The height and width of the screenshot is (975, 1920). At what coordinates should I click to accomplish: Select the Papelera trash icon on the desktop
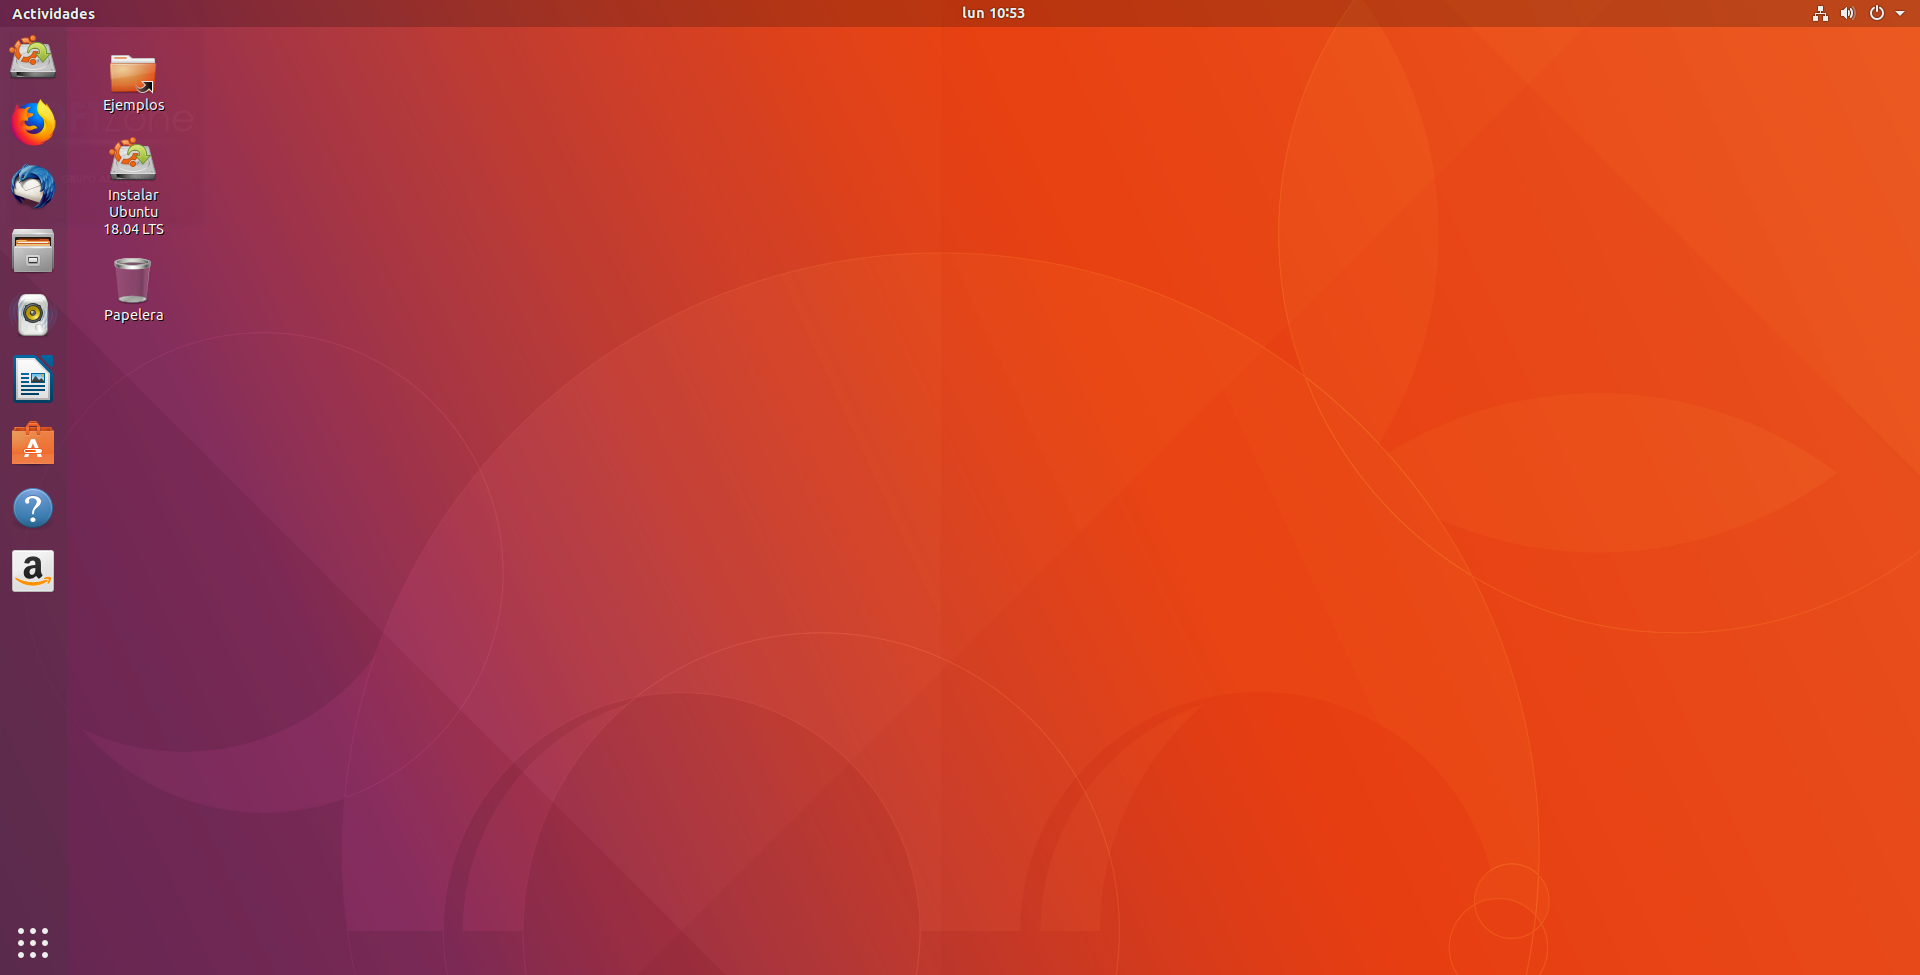(x=133, y=290)
